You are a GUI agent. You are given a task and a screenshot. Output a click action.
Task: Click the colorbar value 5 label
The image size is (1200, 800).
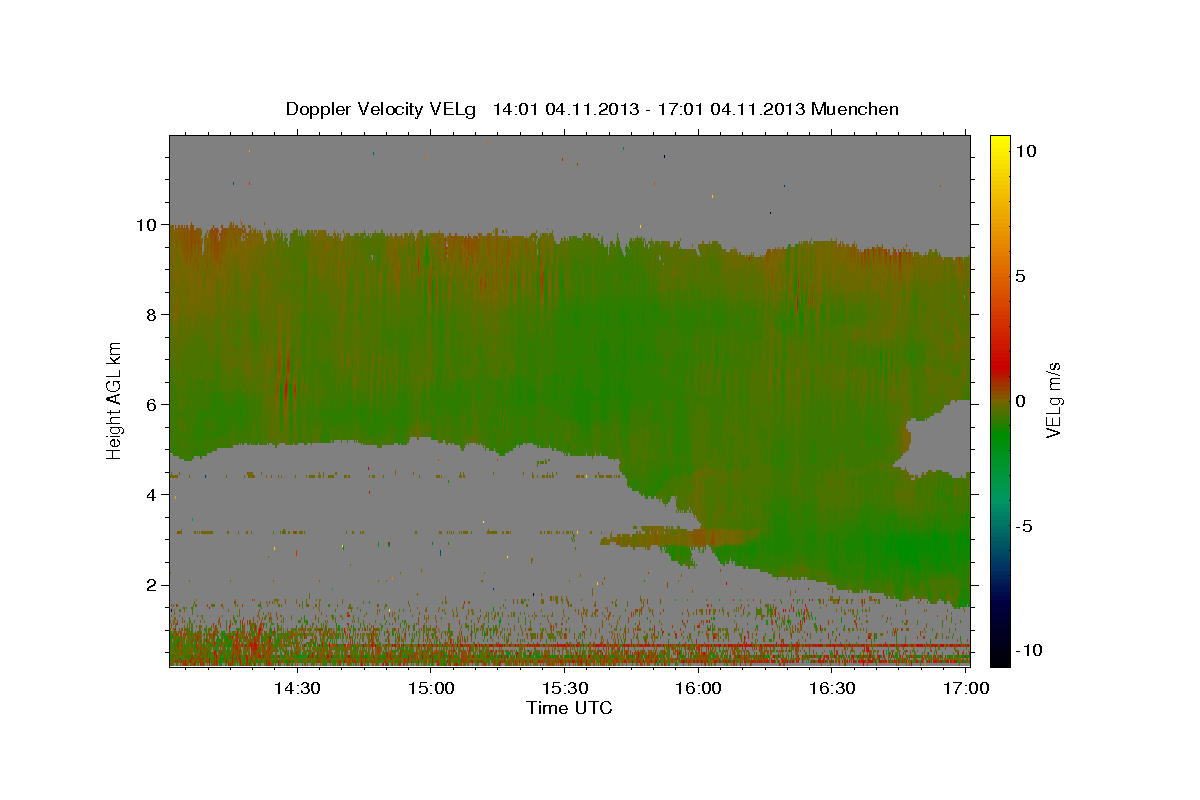pos(1021,276)
